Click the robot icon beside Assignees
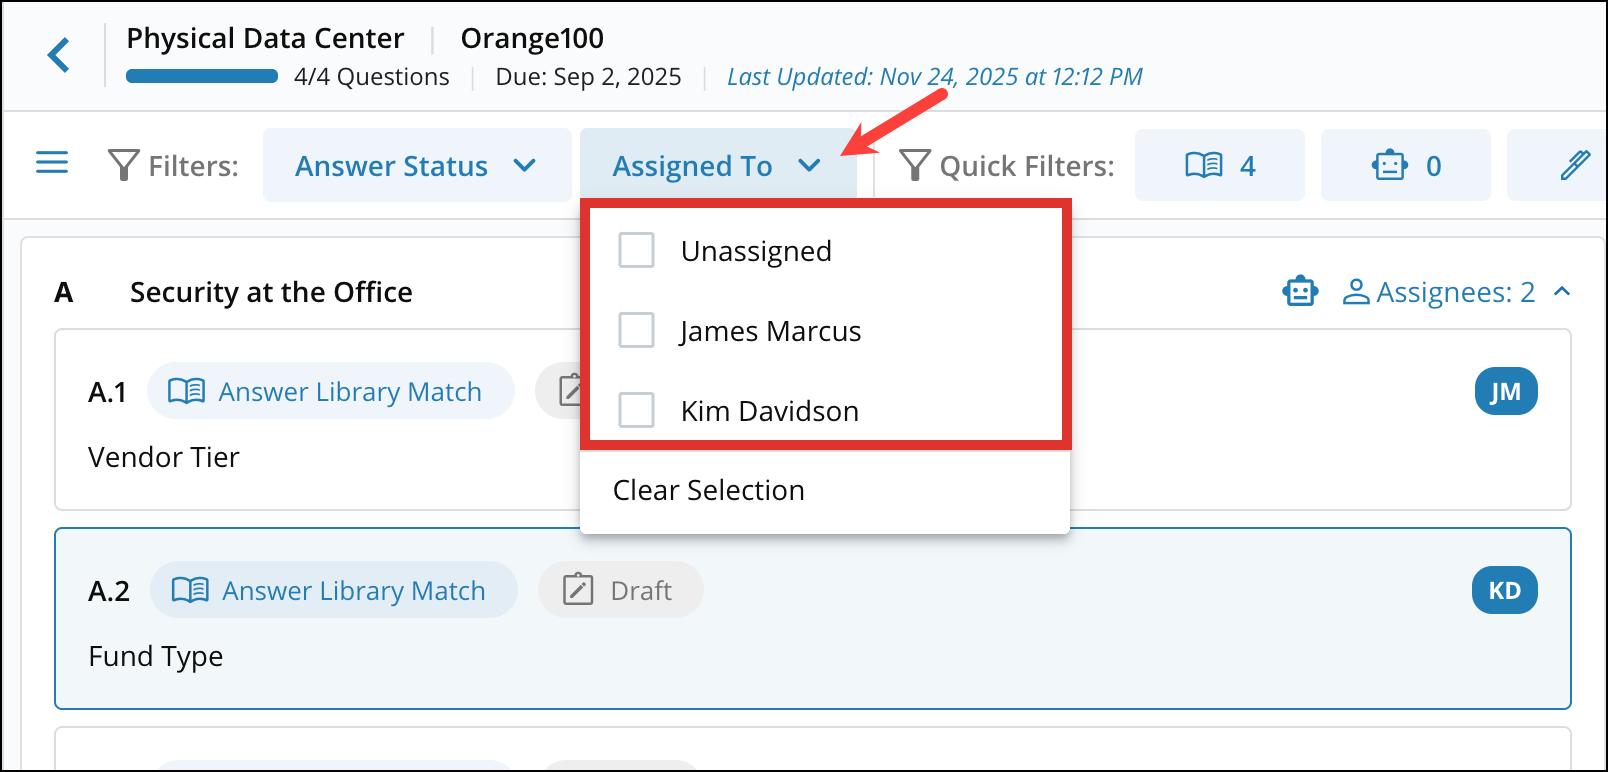The width and height of the screenshot is (1608, 772). point(1298,291)
